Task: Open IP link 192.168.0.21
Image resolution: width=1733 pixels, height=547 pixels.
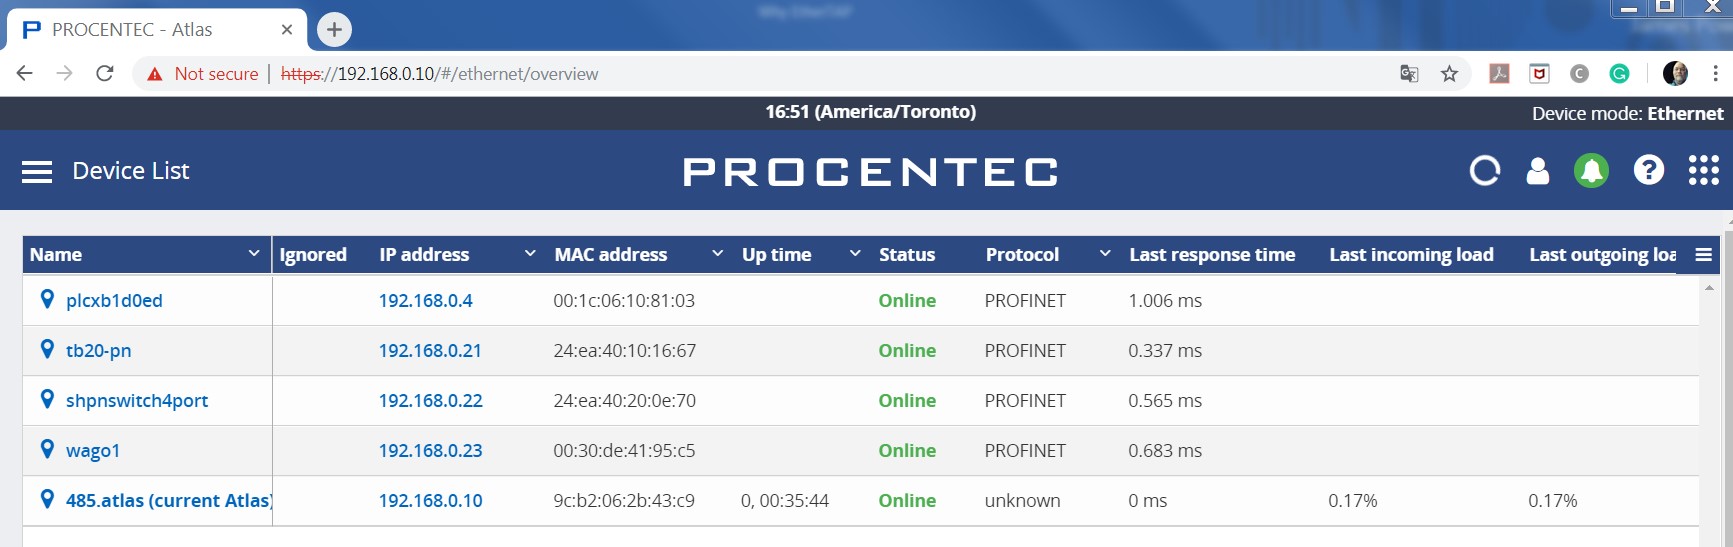Action: (x=430, y=351)
